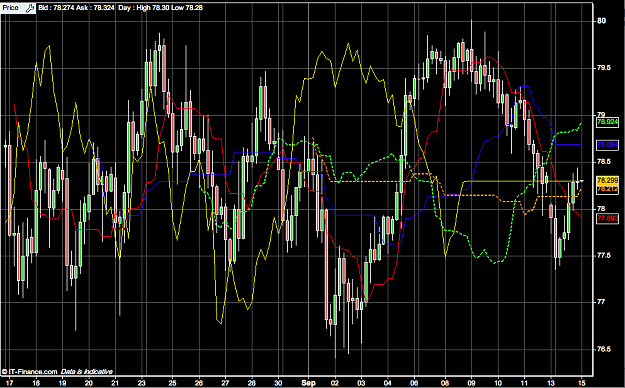
Task: Click the red 77.893 indicator price tag
Action: click(x=607, y=218)
